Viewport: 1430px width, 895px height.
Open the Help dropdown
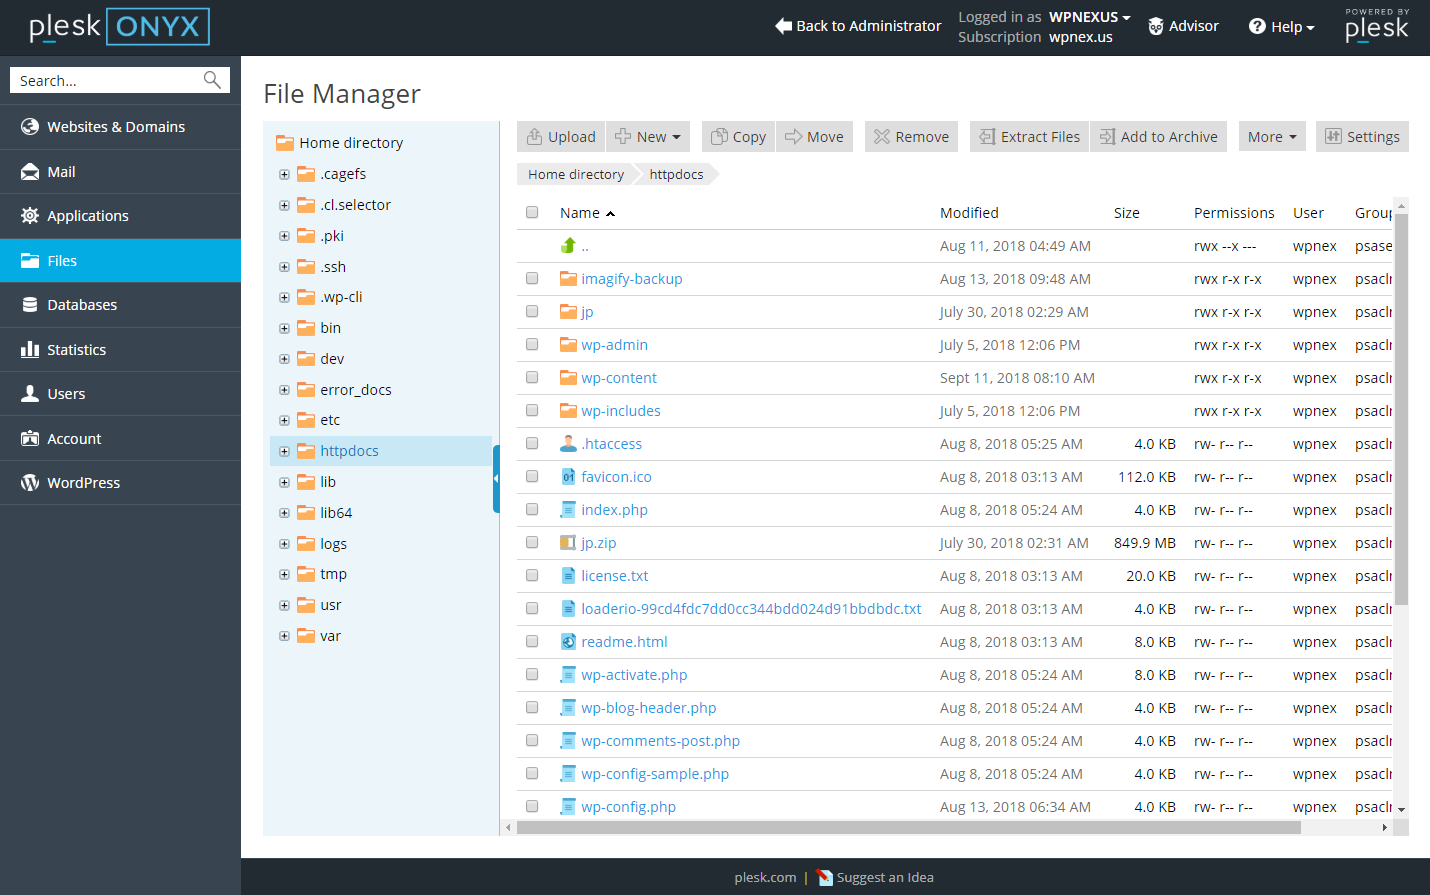1282,27
